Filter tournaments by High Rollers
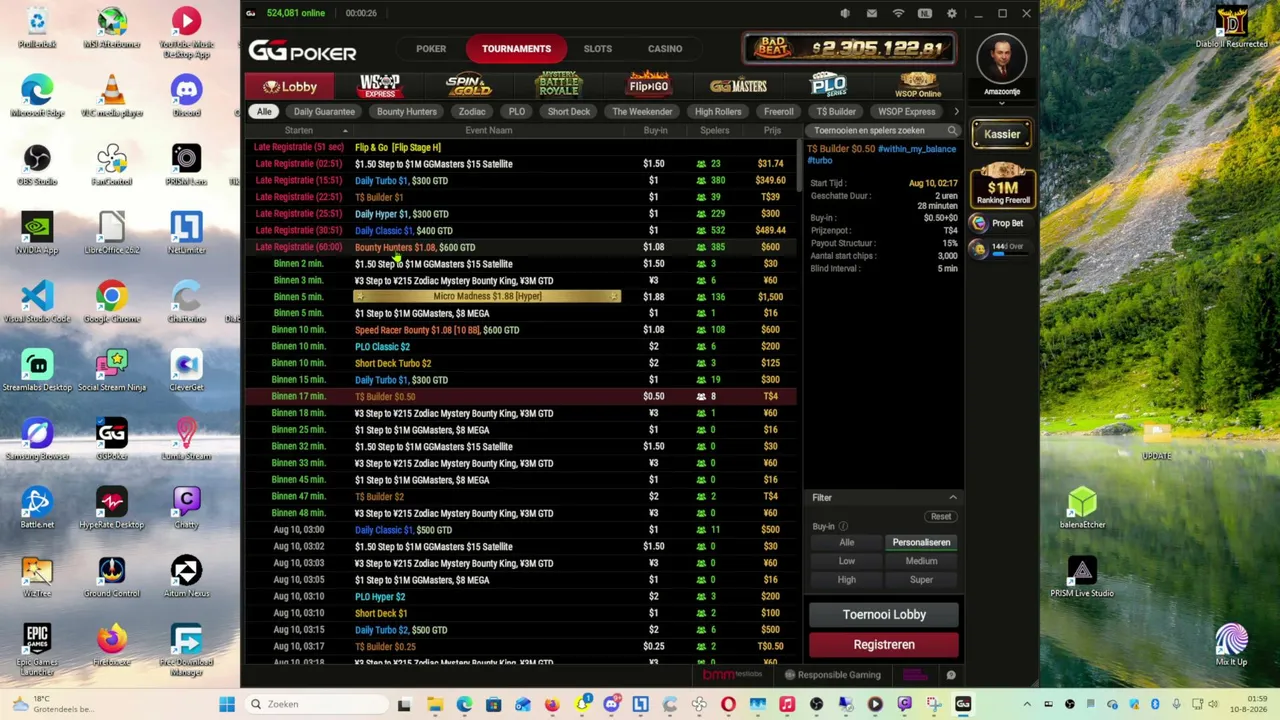The image size is (1280, 720). point(718,112)
